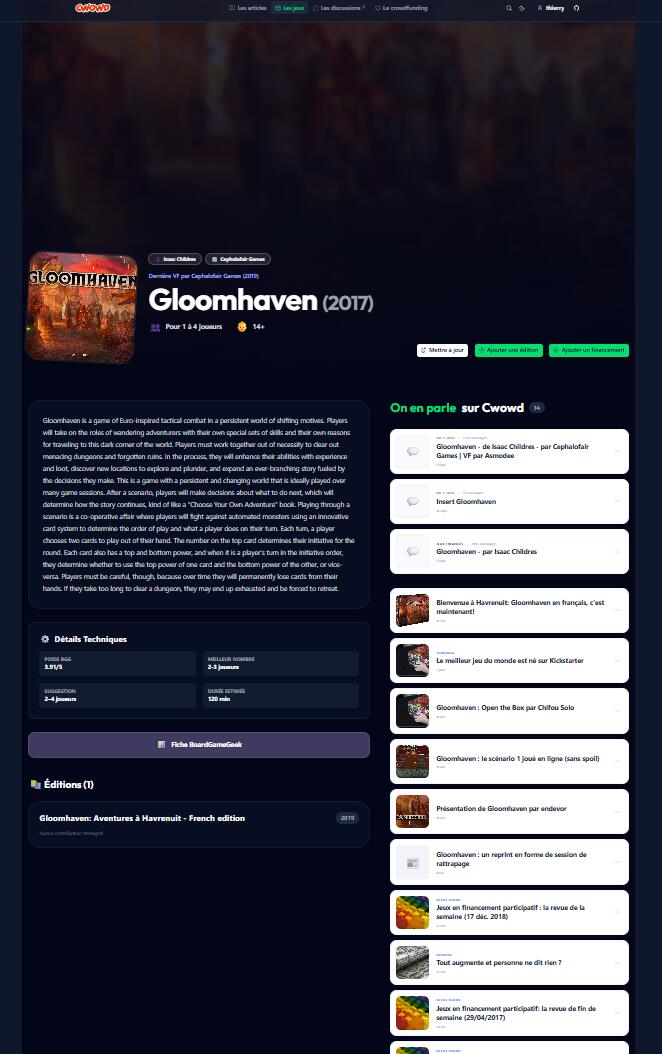Open Le meilleur jeu du monde article
Image resolution: width=662 pixels, height=1054 pixels.
[509, 661]
